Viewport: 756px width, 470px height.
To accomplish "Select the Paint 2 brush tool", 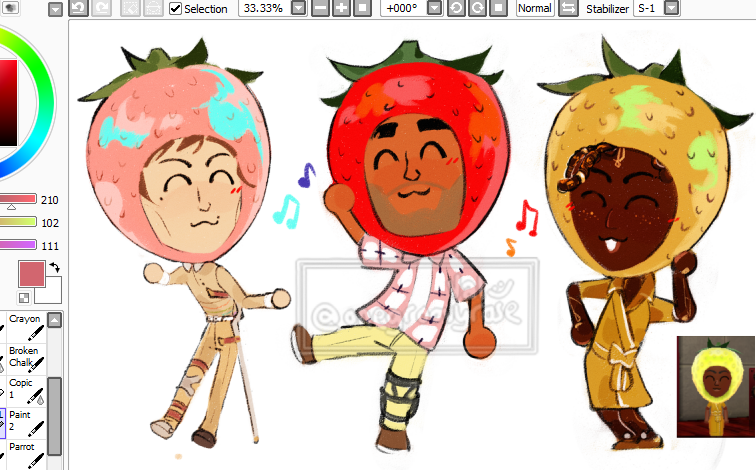I will coord(26,423).
